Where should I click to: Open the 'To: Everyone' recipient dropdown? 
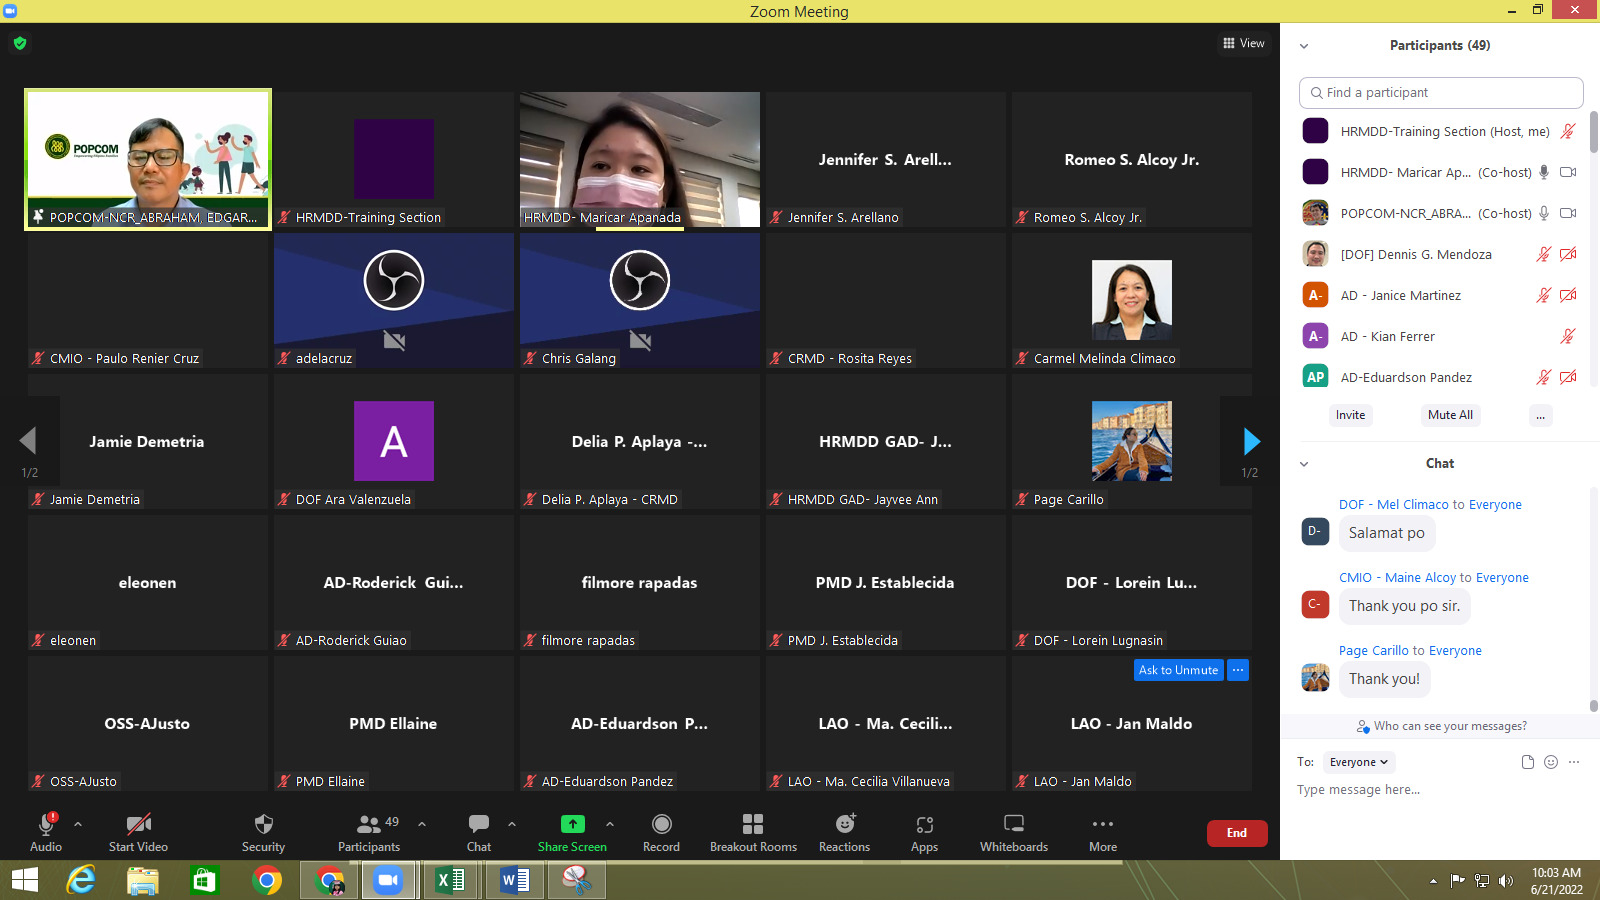pos(1358,762)
